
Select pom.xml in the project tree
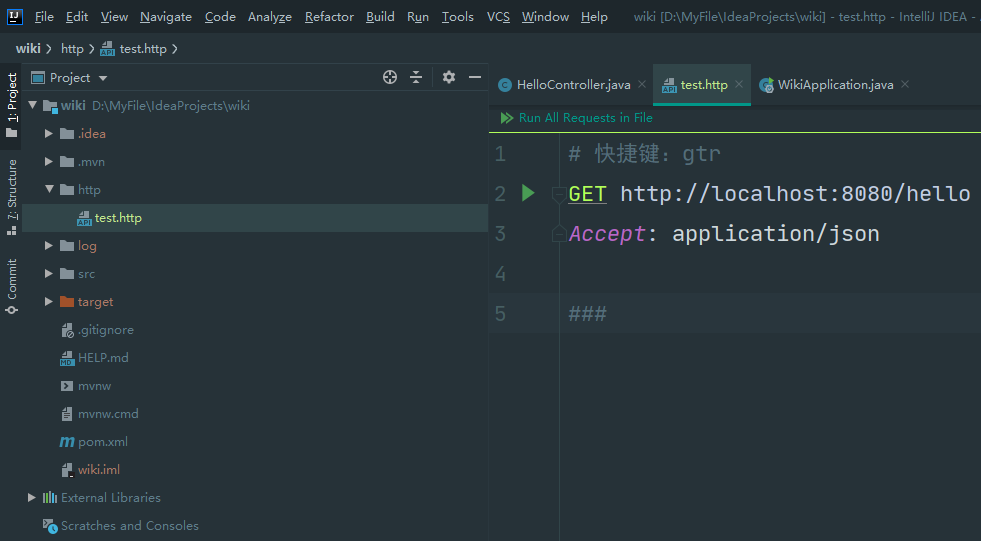pos(102,442)
